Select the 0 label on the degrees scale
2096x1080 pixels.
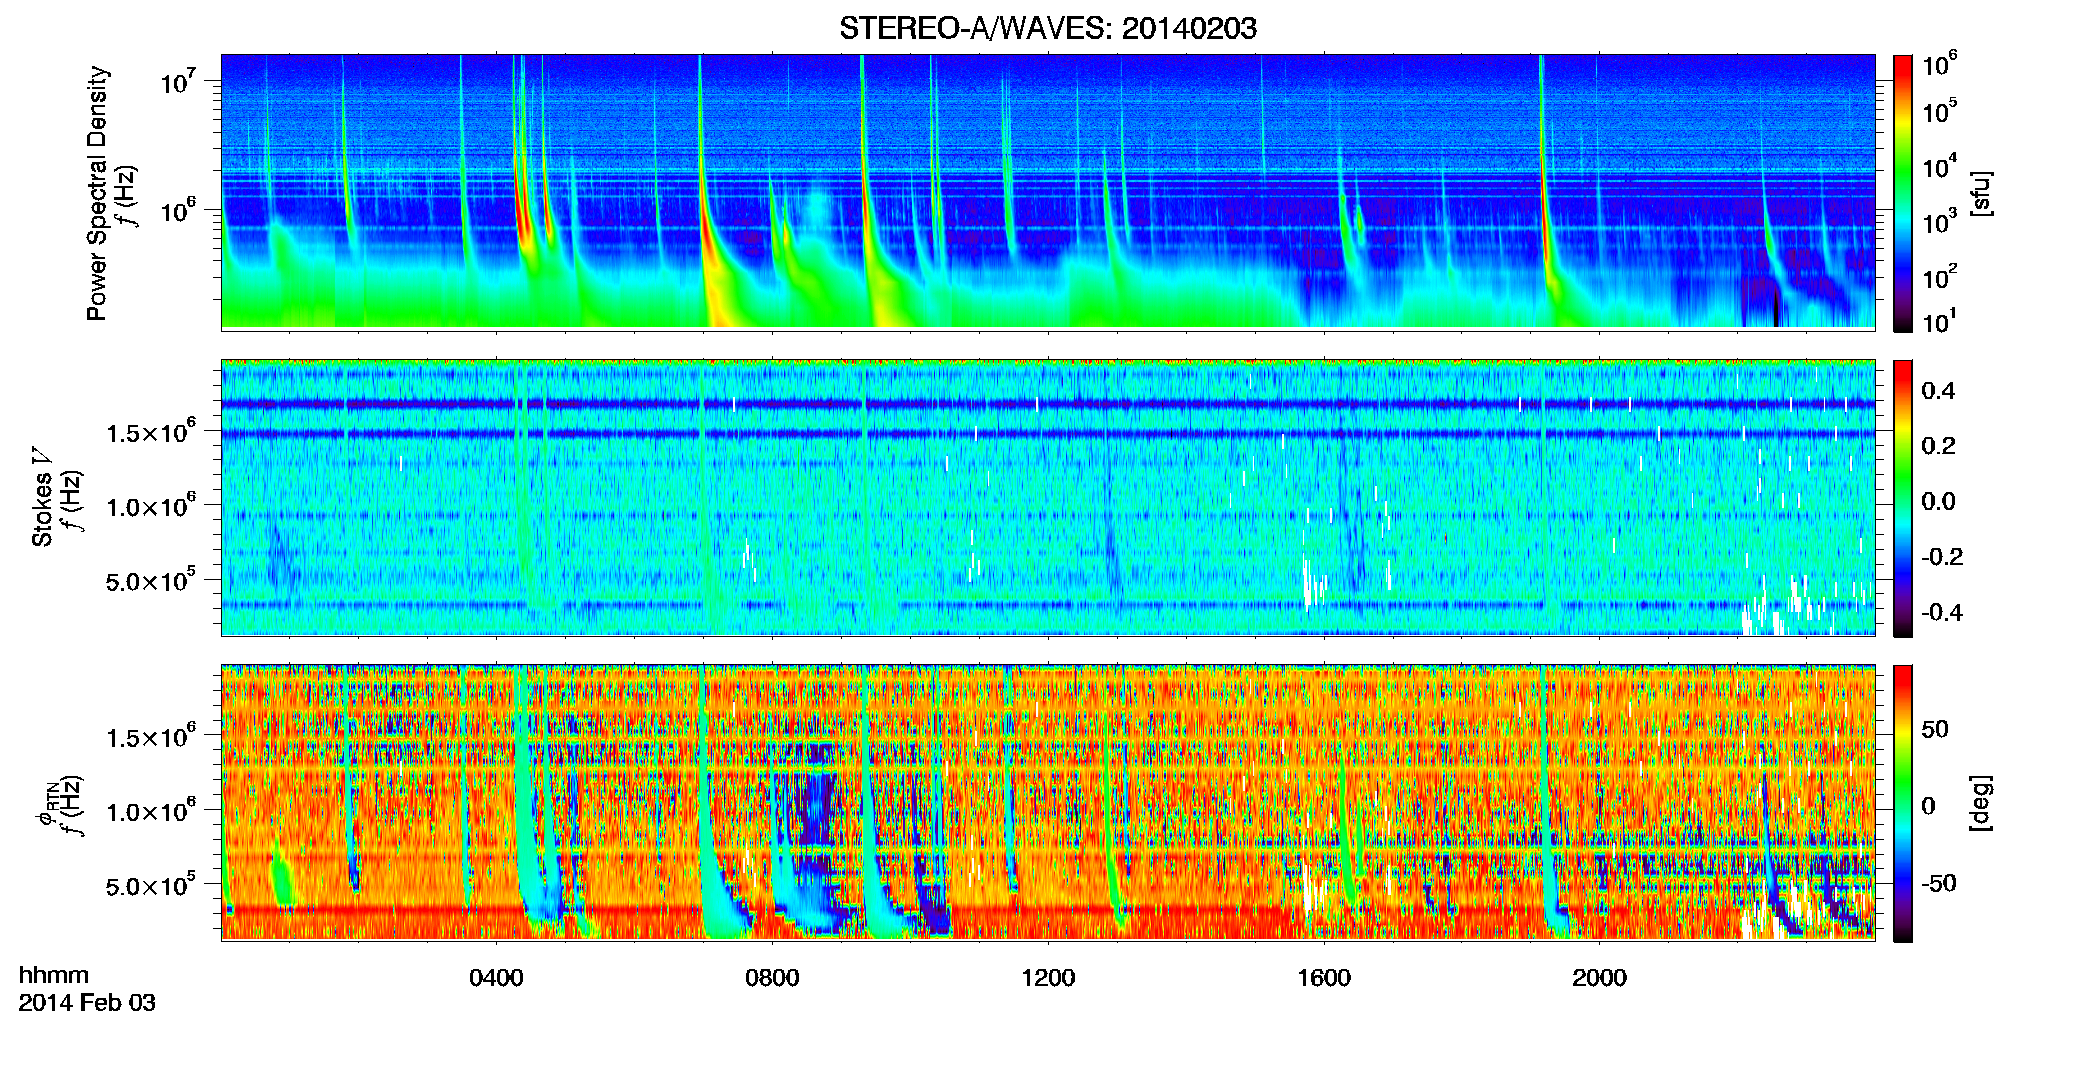[1929, 806]
